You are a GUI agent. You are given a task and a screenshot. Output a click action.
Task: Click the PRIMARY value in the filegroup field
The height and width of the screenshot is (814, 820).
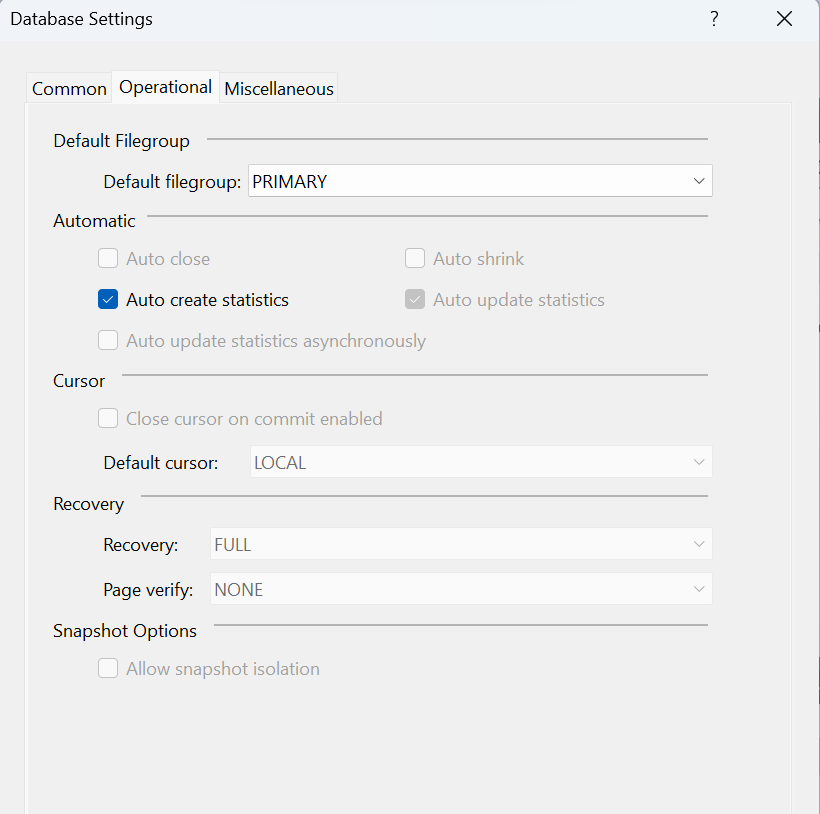(290, 180)
